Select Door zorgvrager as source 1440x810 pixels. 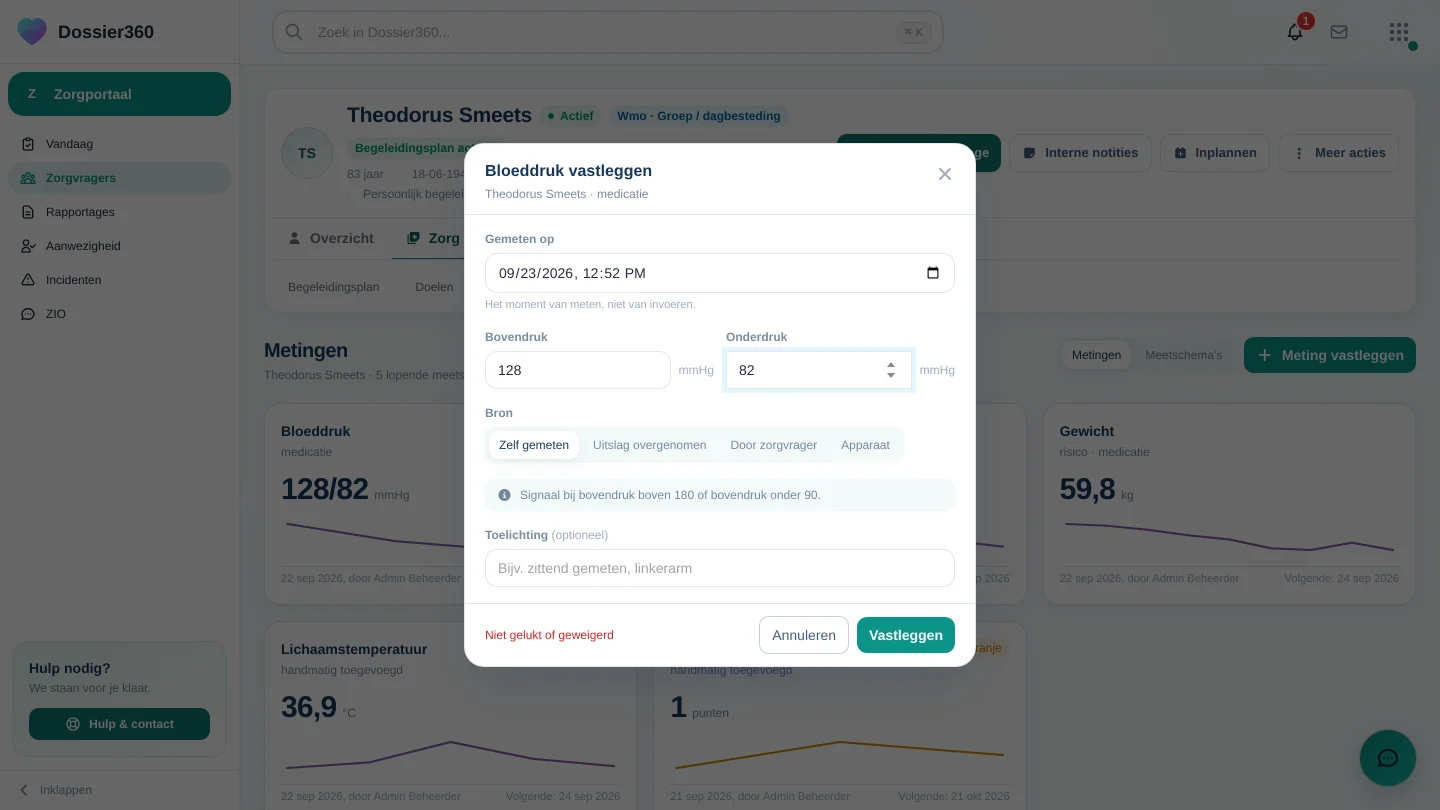point(774,445)
